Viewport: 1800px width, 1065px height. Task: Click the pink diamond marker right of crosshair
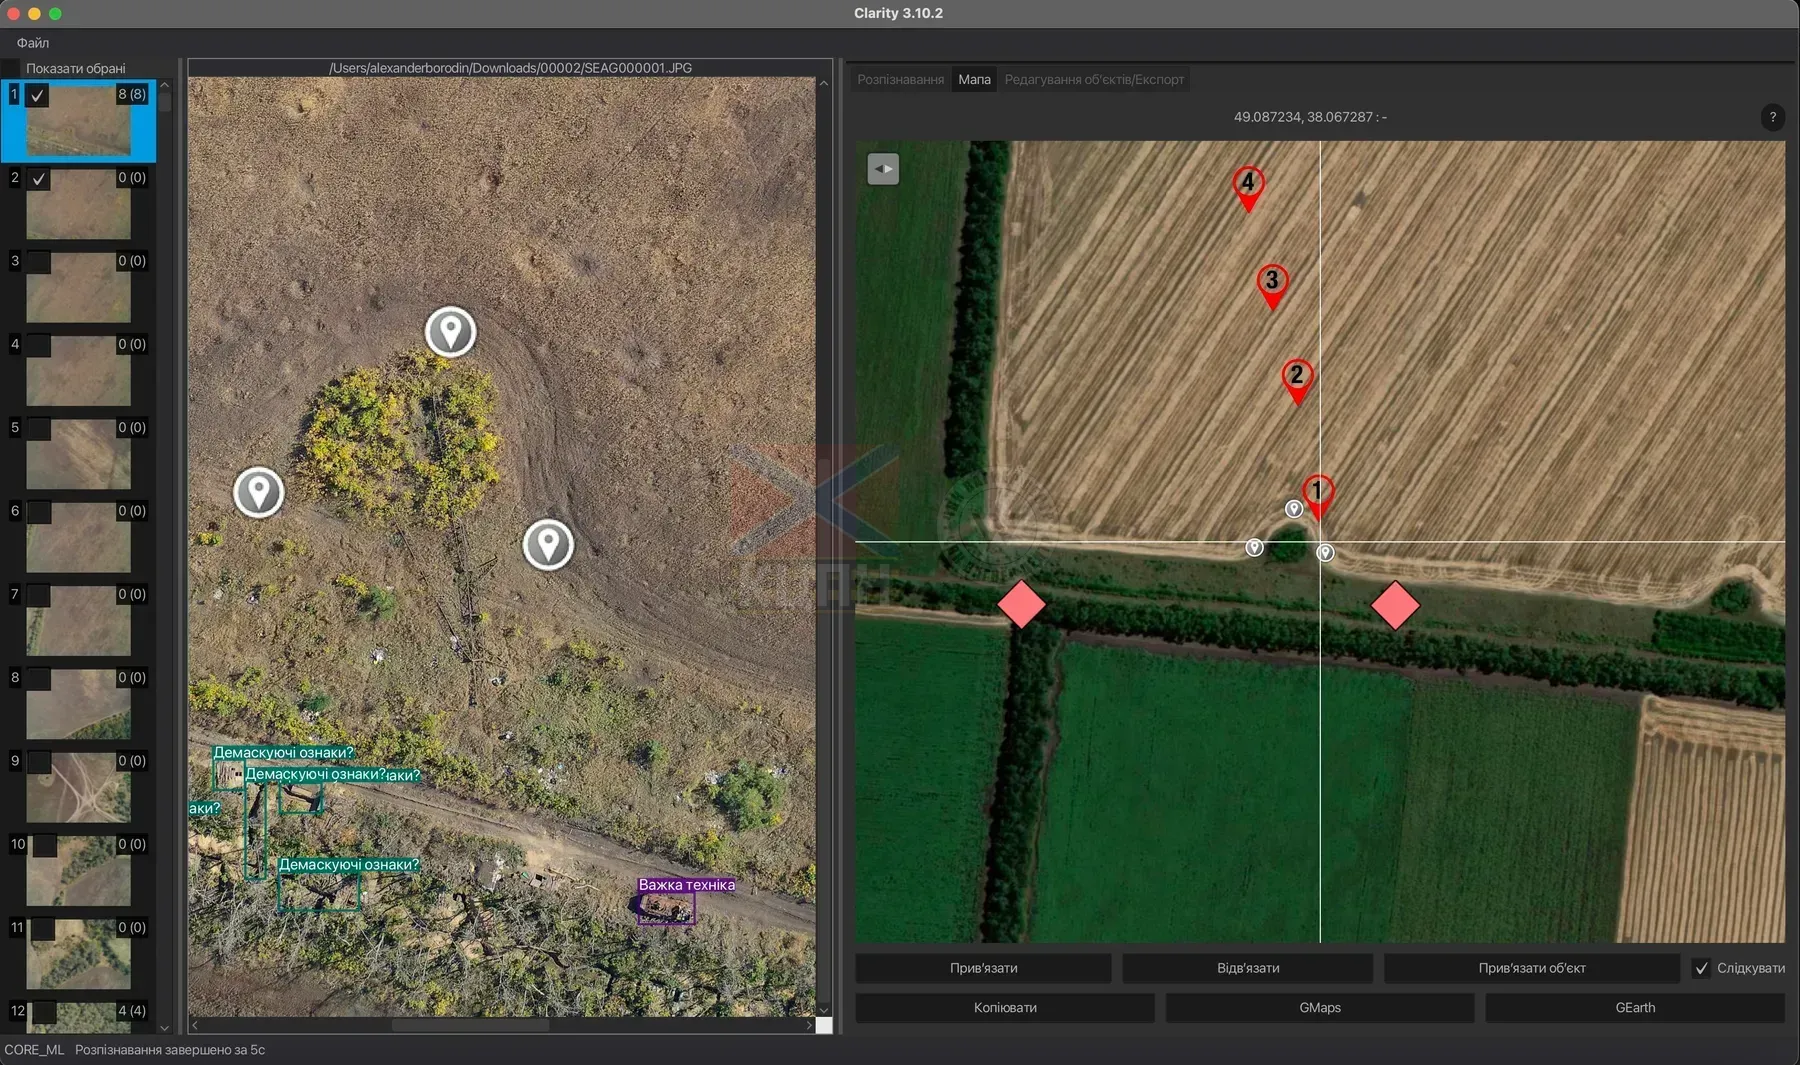pos(1395,605)
